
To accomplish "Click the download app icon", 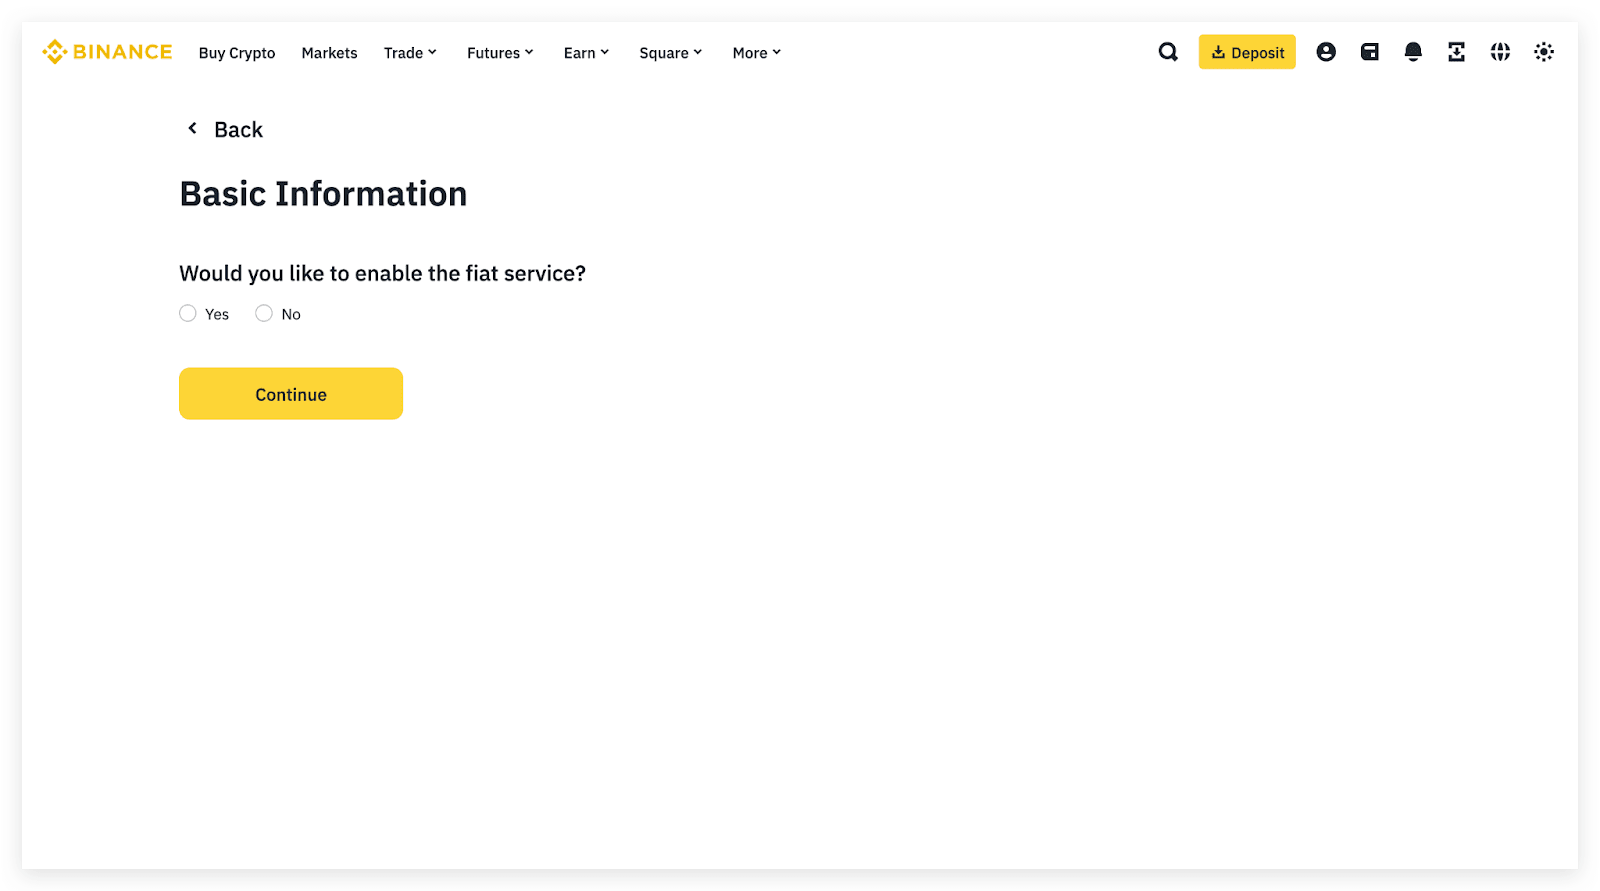I will (x=1456, y=52).
